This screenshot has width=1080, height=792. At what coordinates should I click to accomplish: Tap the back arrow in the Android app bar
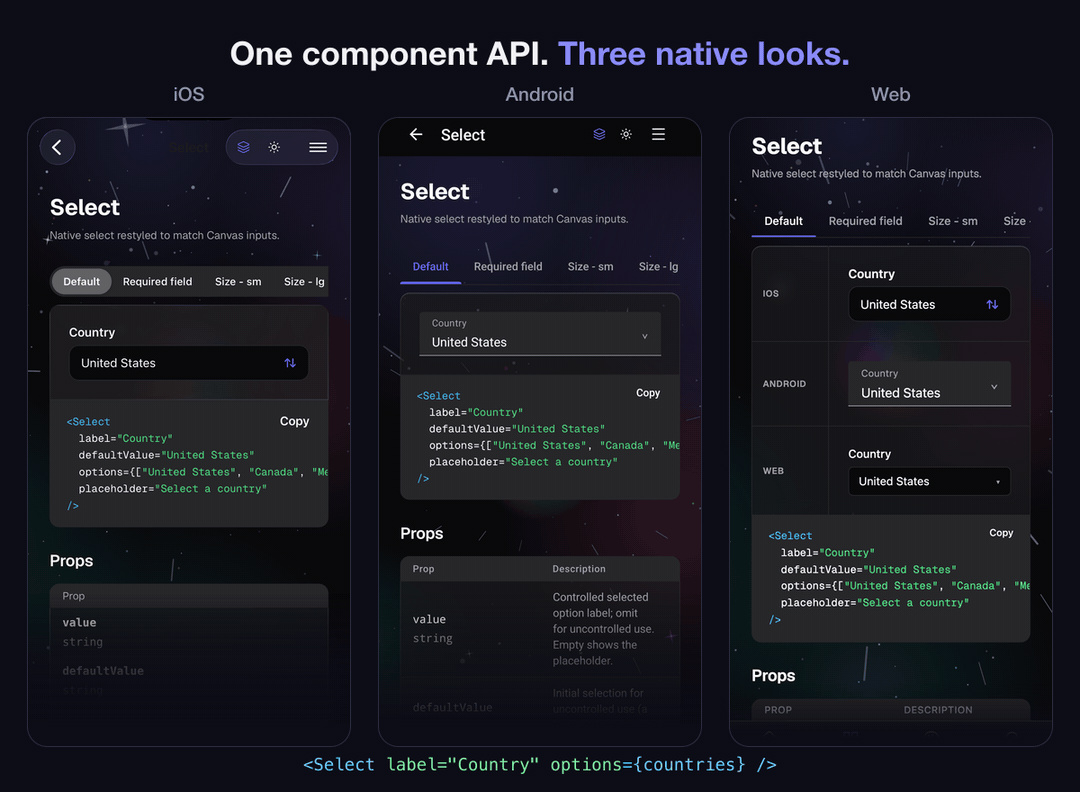point(416,135)
